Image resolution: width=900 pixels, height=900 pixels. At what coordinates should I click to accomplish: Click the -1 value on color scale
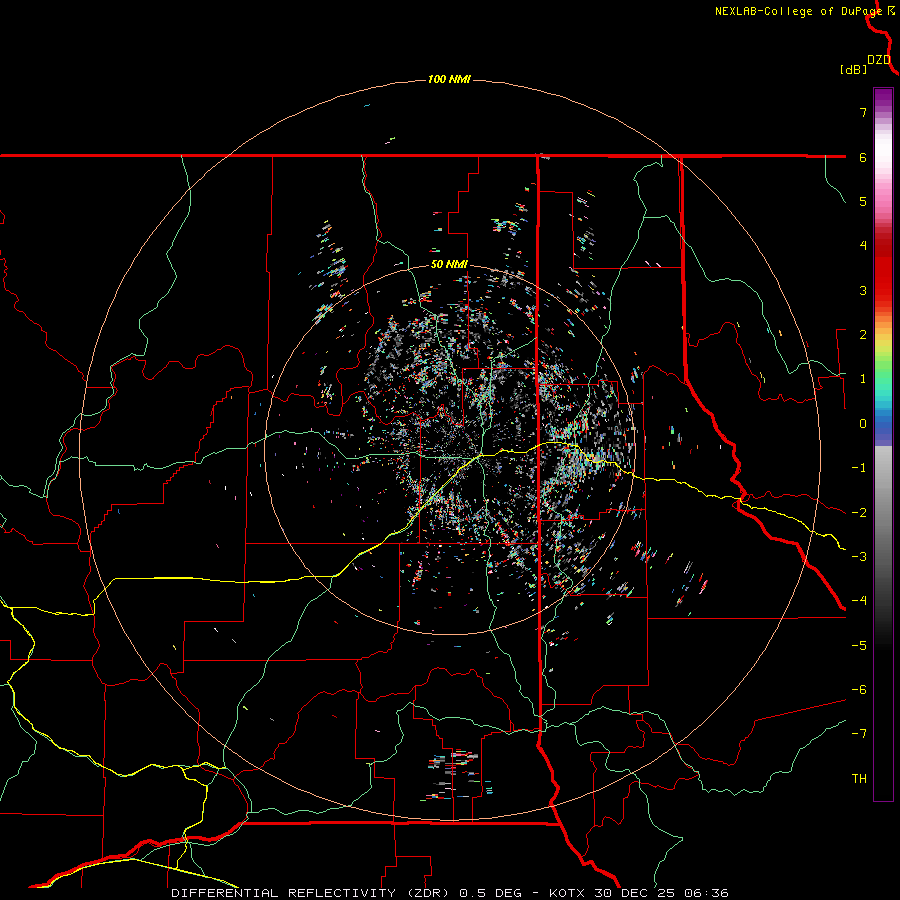[859, 468]
